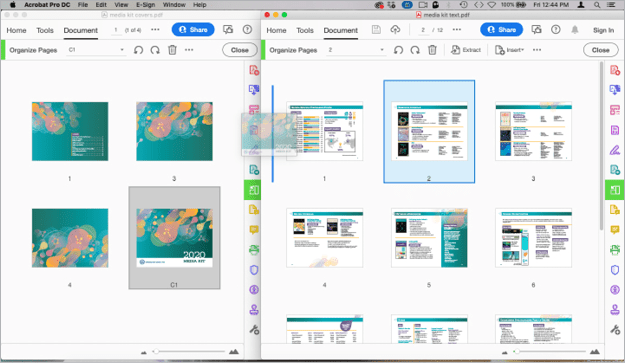Viewport: 625px width, 363px height.
Task: Open ellipsis menu next to 2 / 12 field
Action: click(x=457, y=29)
